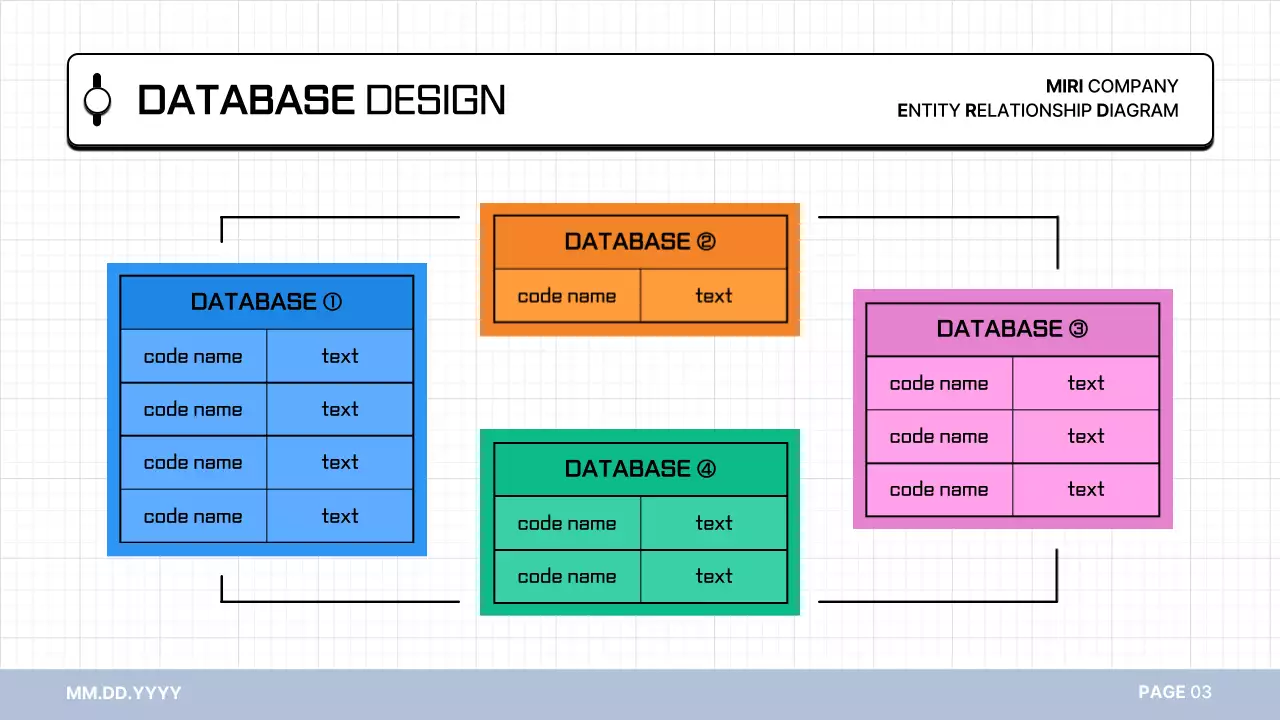Click "code name" cell in orange Database ② table

point(567,296)
